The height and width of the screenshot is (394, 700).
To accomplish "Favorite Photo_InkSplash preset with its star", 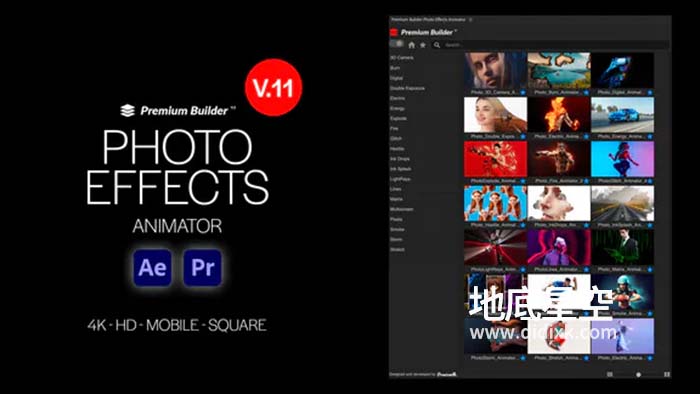I will 650,225.
